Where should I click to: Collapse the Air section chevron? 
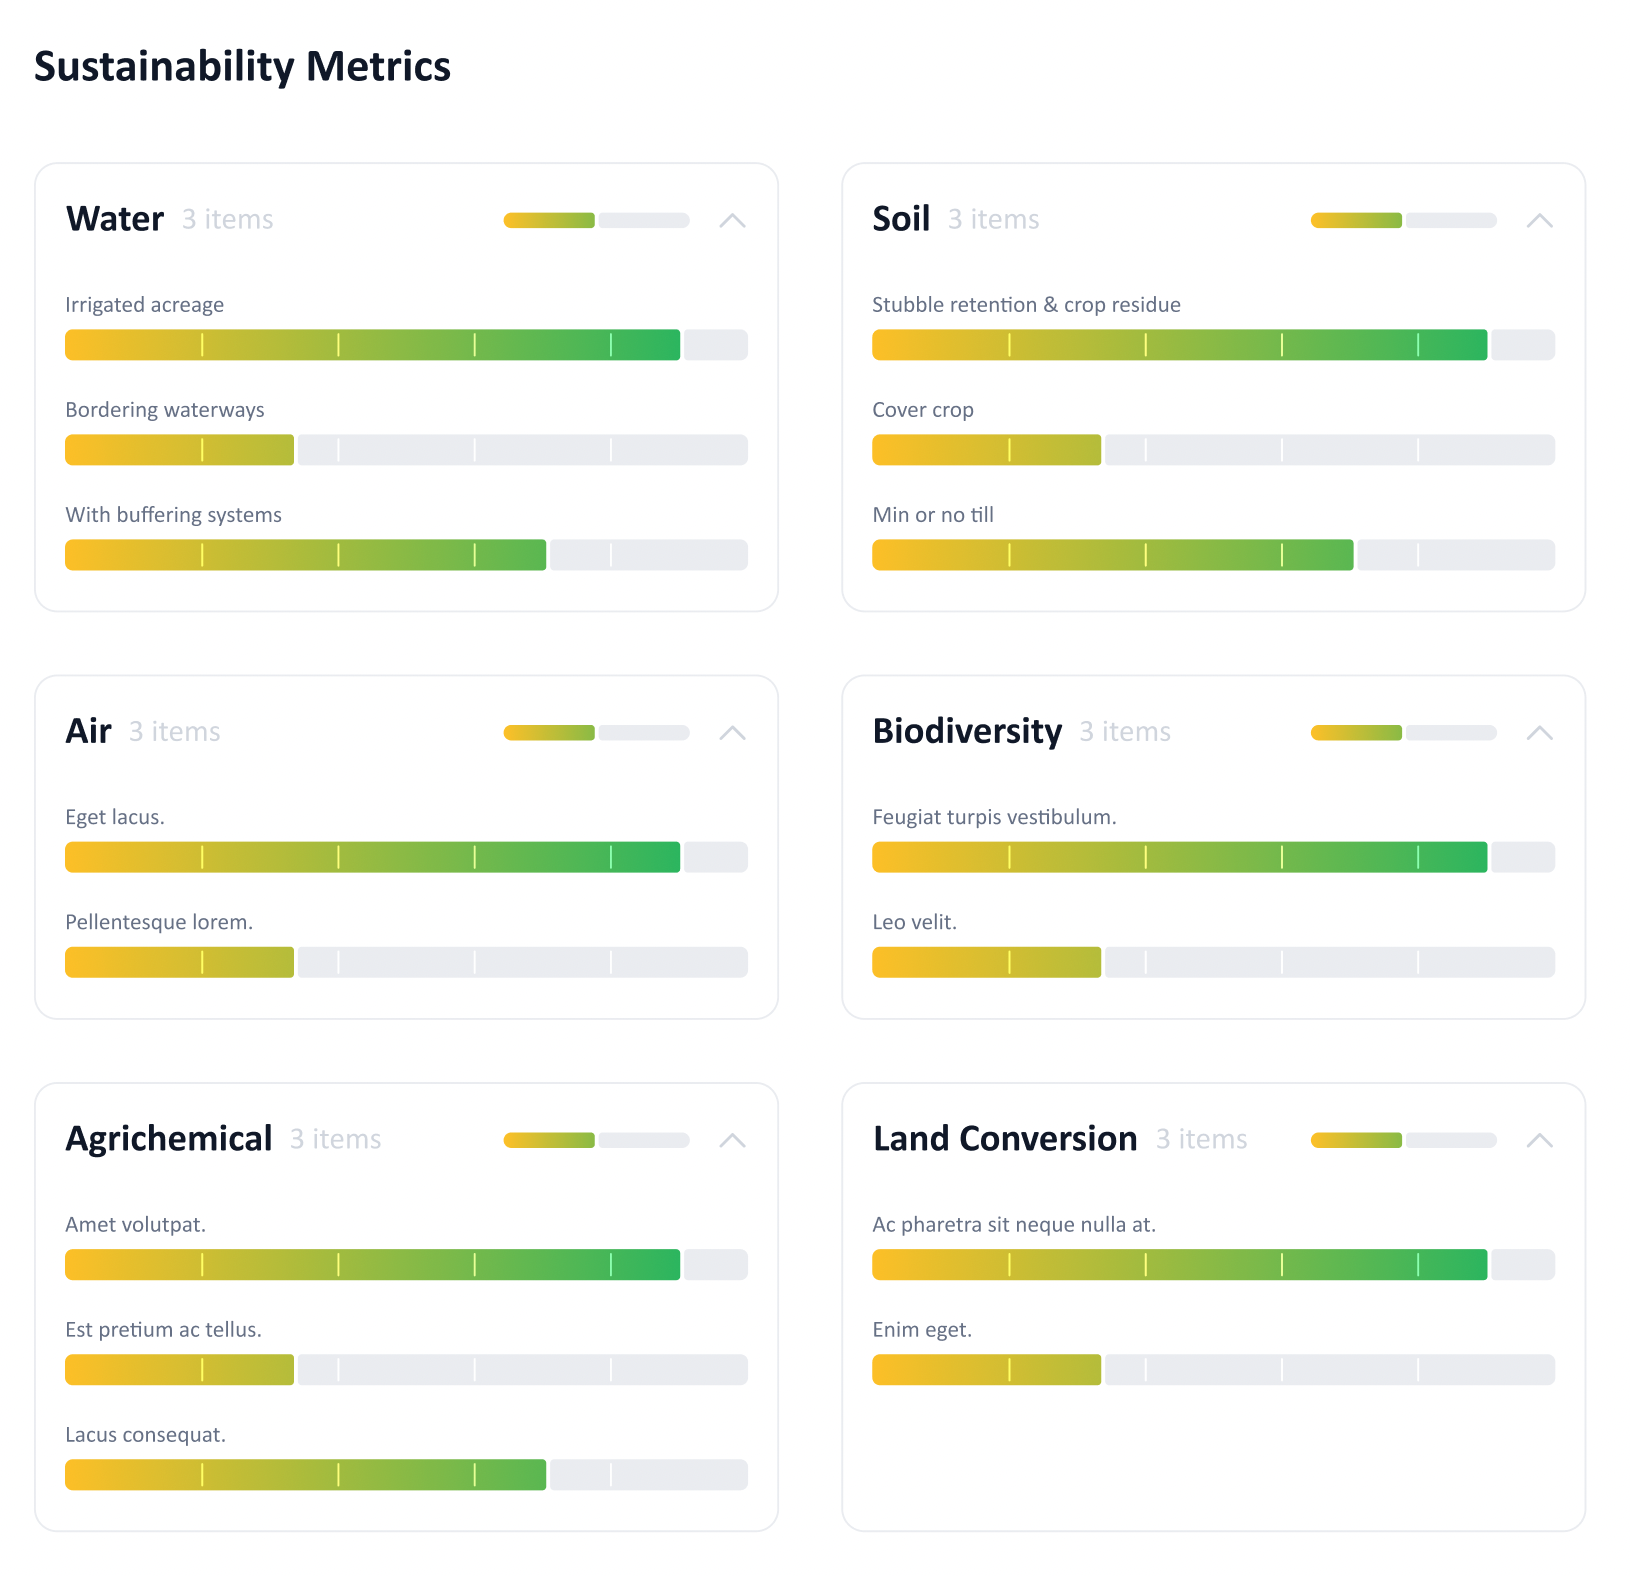click(732, 733)
